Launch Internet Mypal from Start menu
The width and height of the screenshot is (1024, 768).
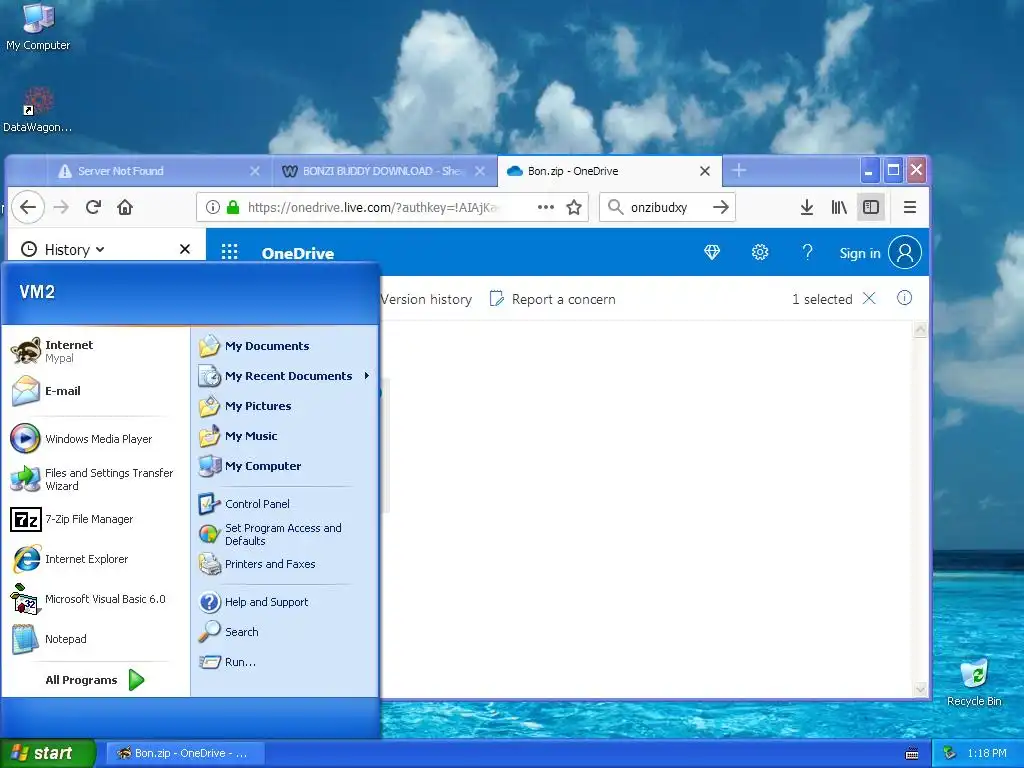tap(95, 351)
